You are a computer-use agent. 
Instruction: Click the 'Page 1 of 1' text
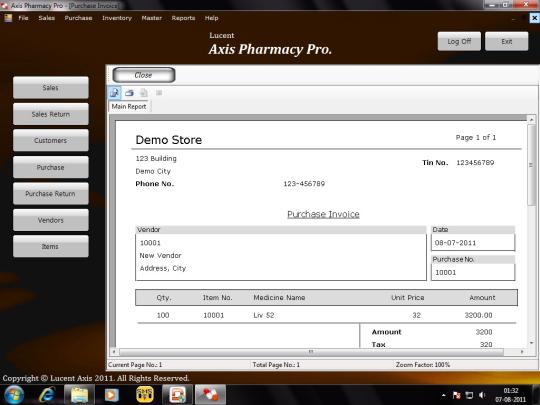tap(476, 137)
